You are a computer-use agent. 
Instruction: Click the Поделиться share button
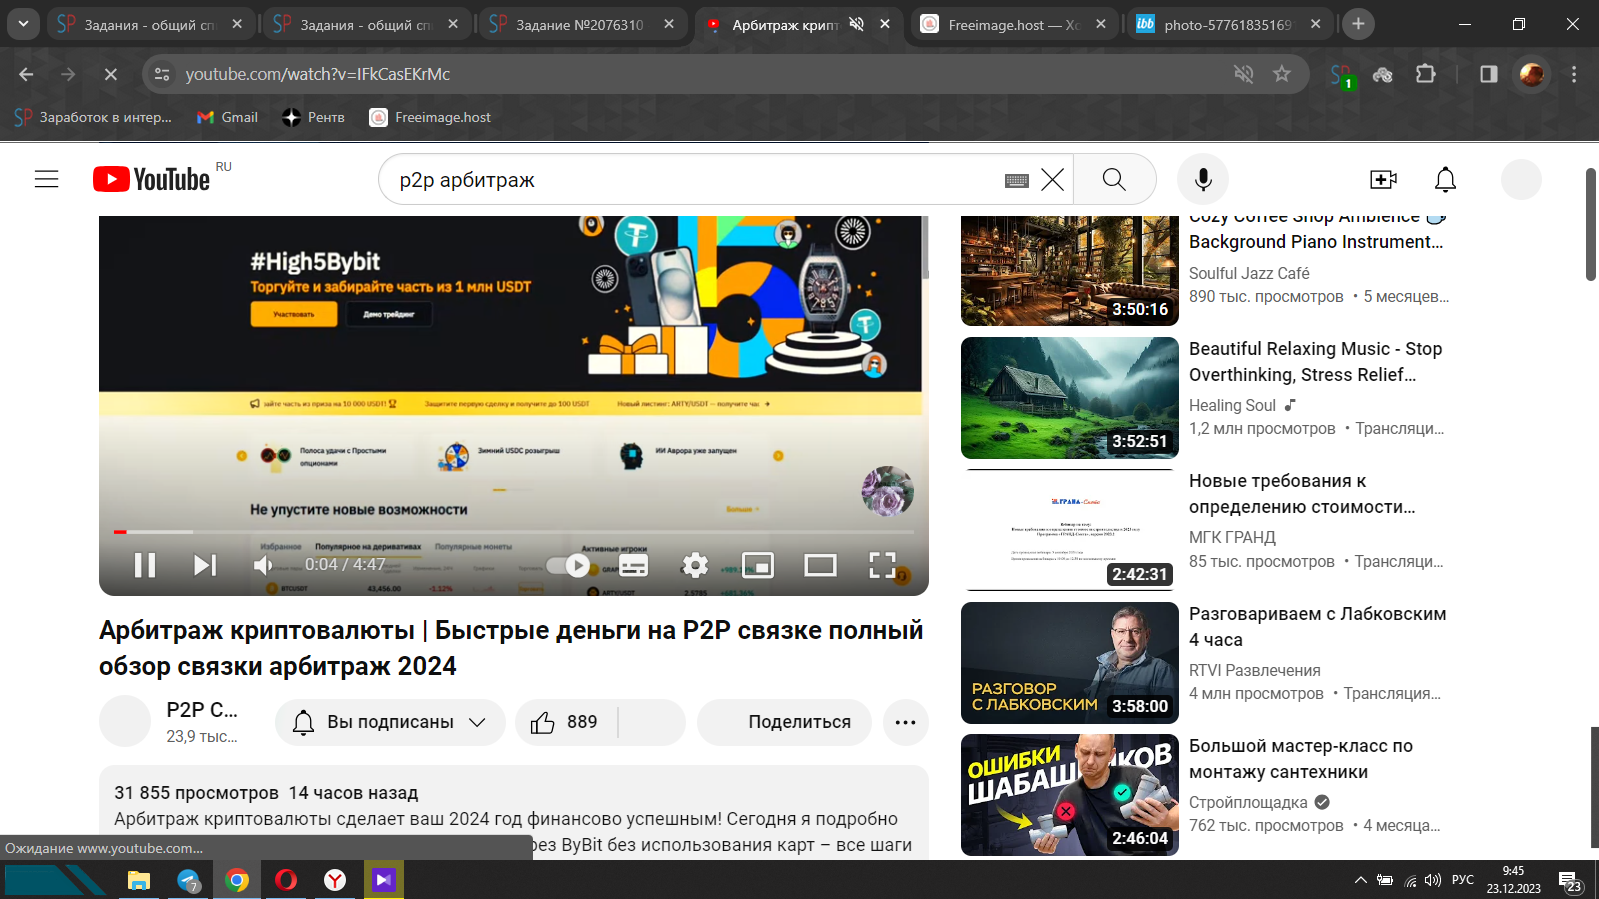pyautogui.click(x=784, y=722)
